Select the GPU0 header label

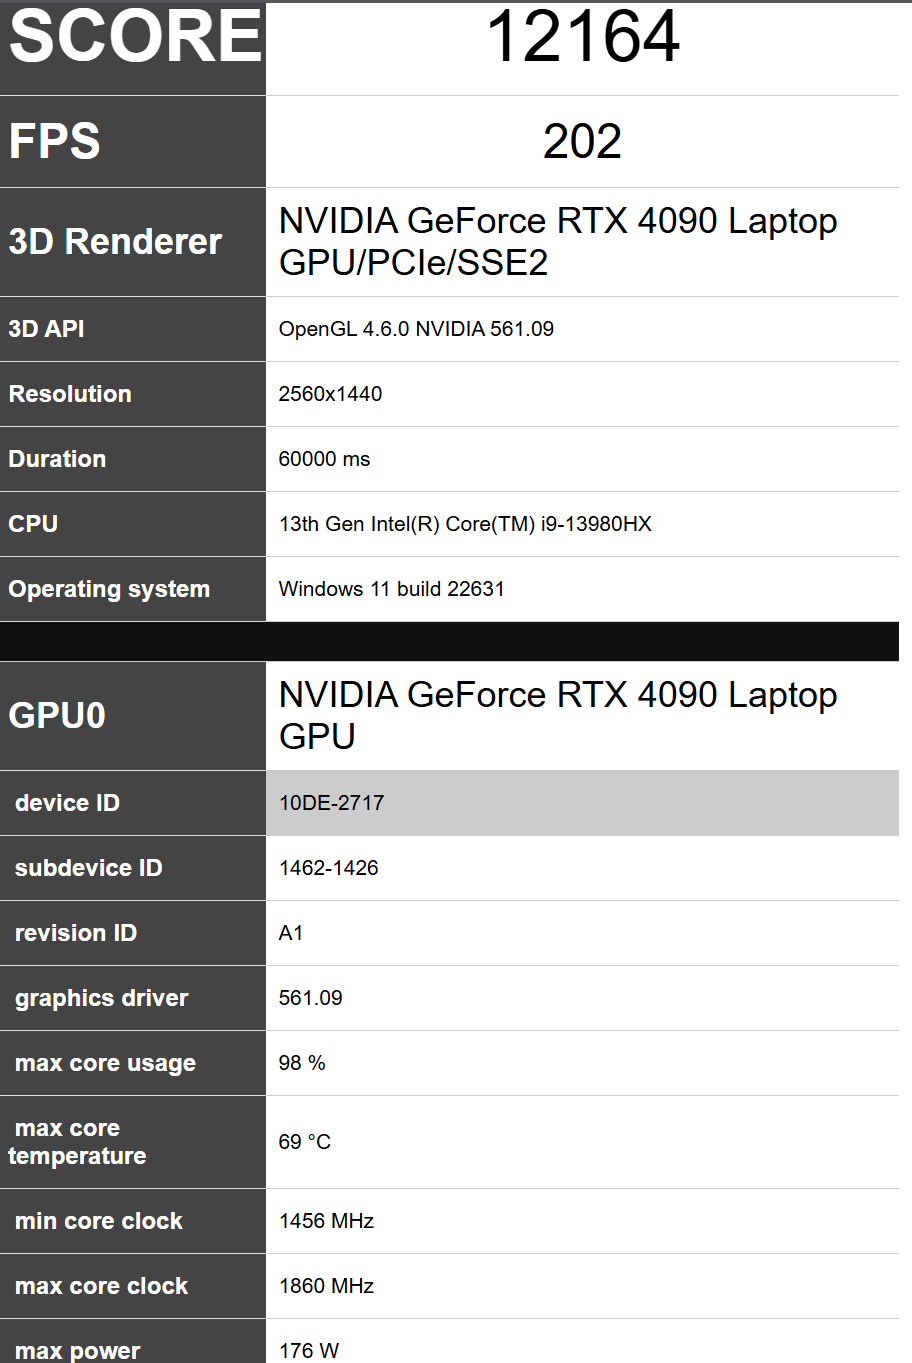57,716
